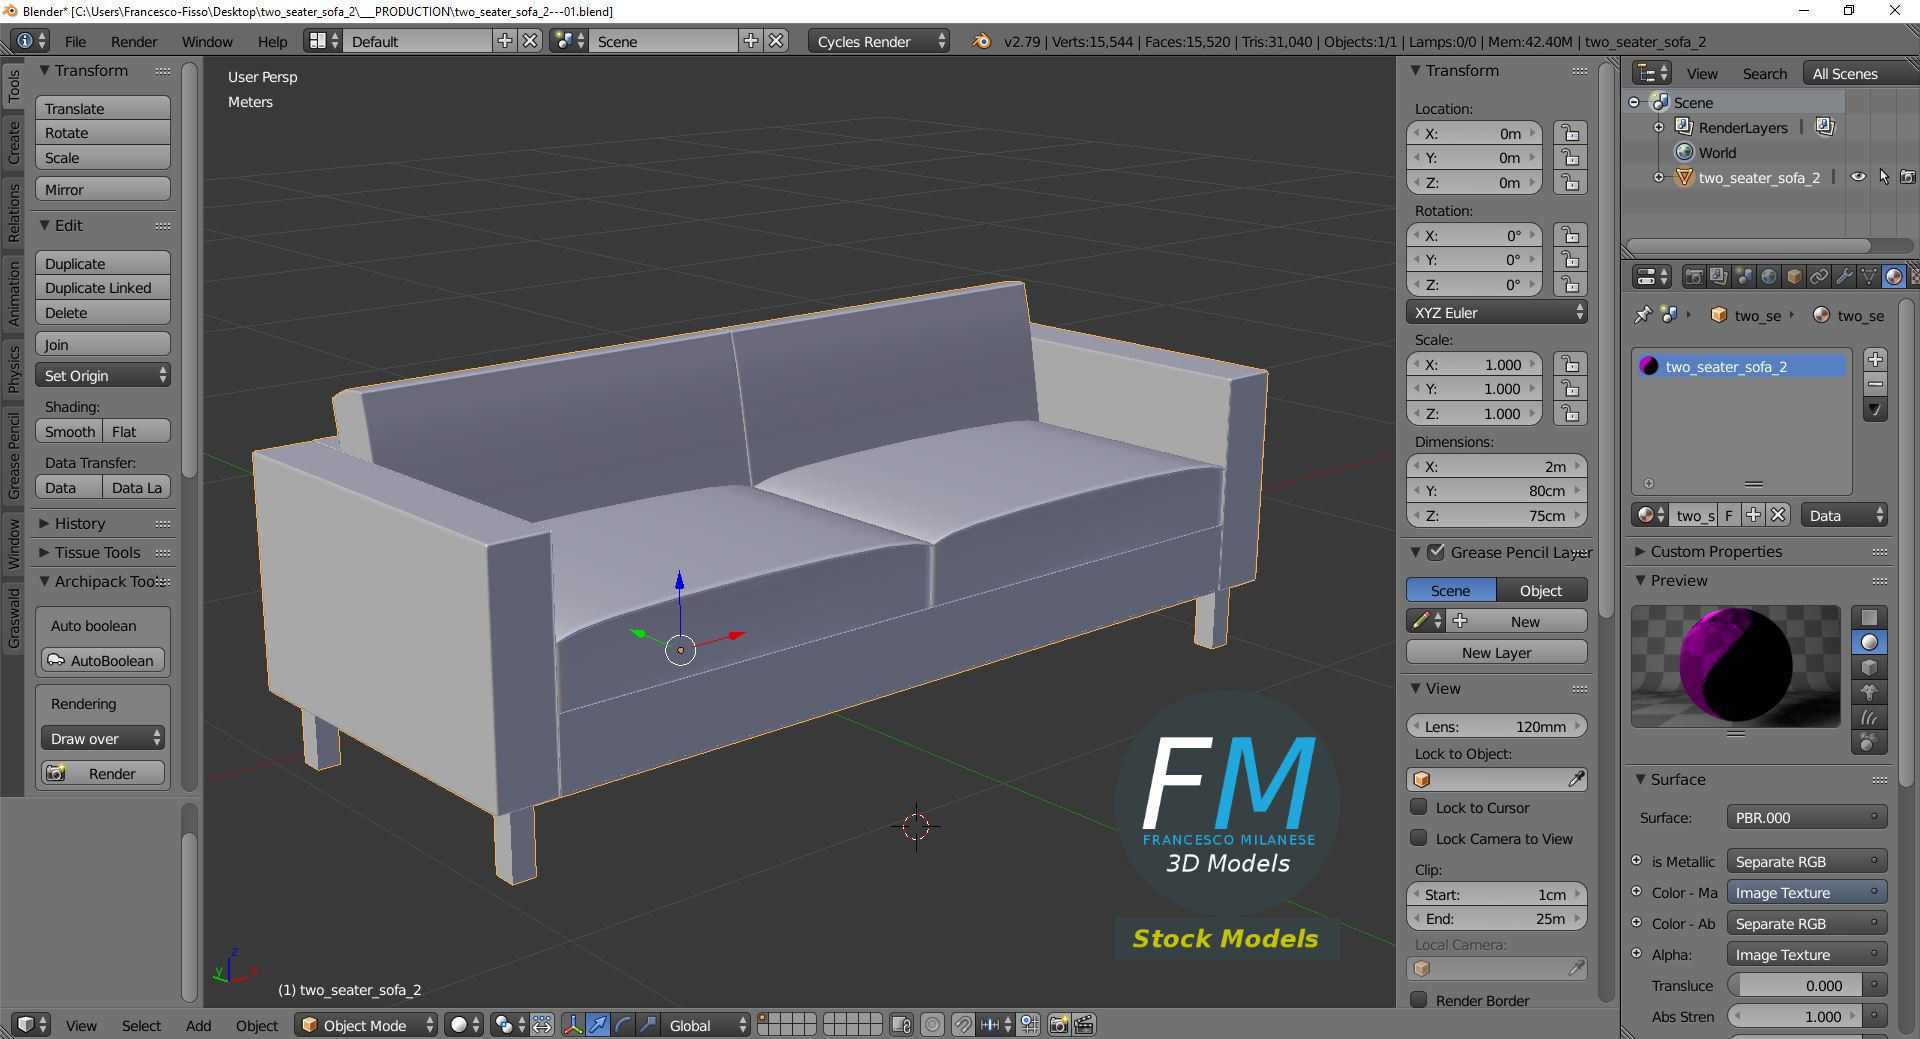
Task: Toggle renderability camera for two_seater_sofa_2
Action: coord(1908,177)
